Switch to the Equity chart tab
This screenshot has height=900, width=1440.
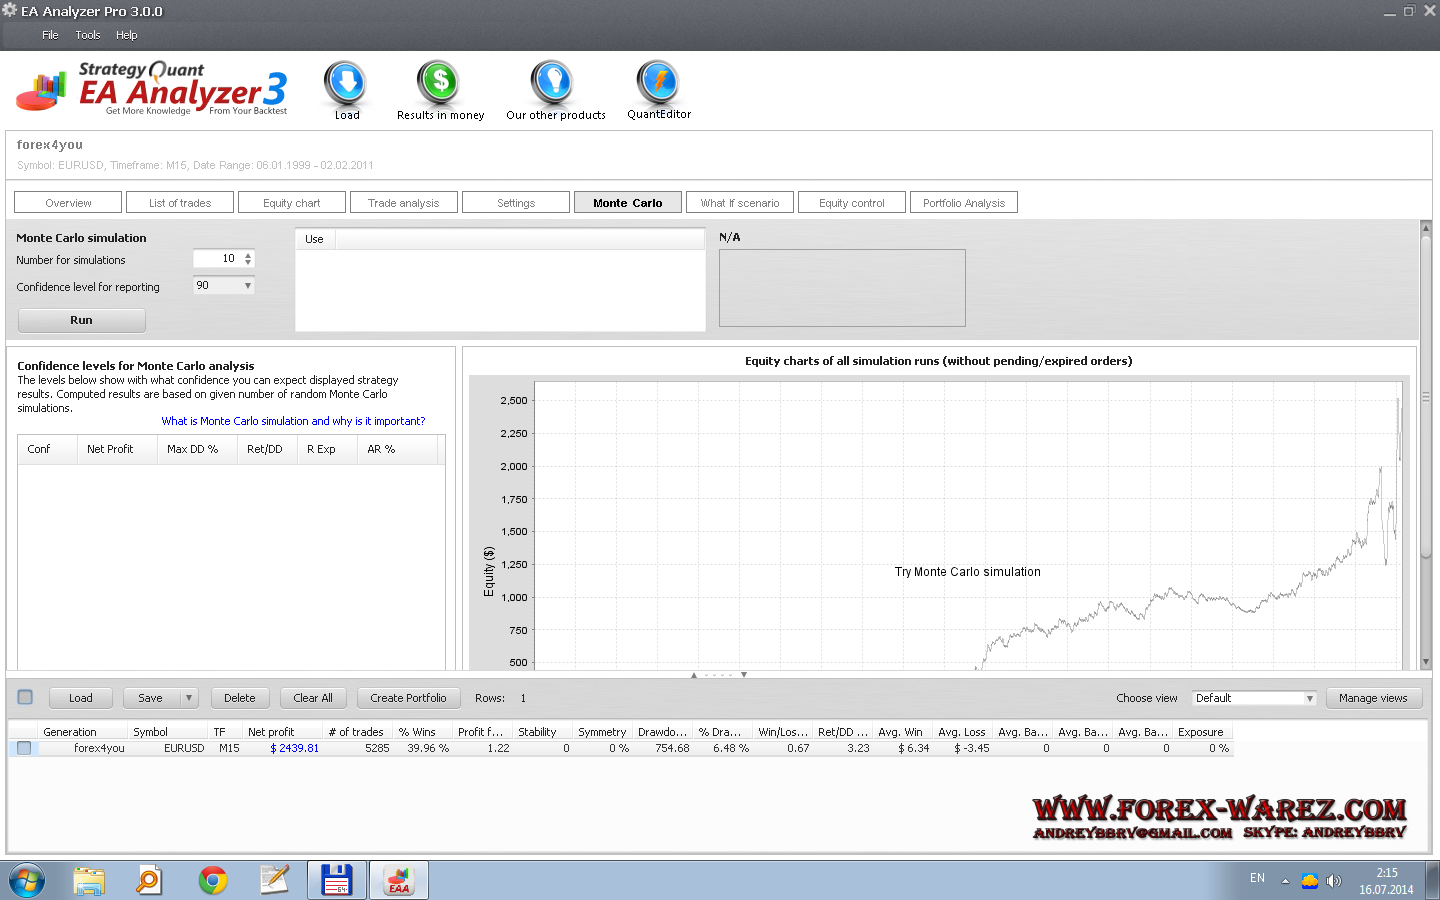(x=291, y=203)
